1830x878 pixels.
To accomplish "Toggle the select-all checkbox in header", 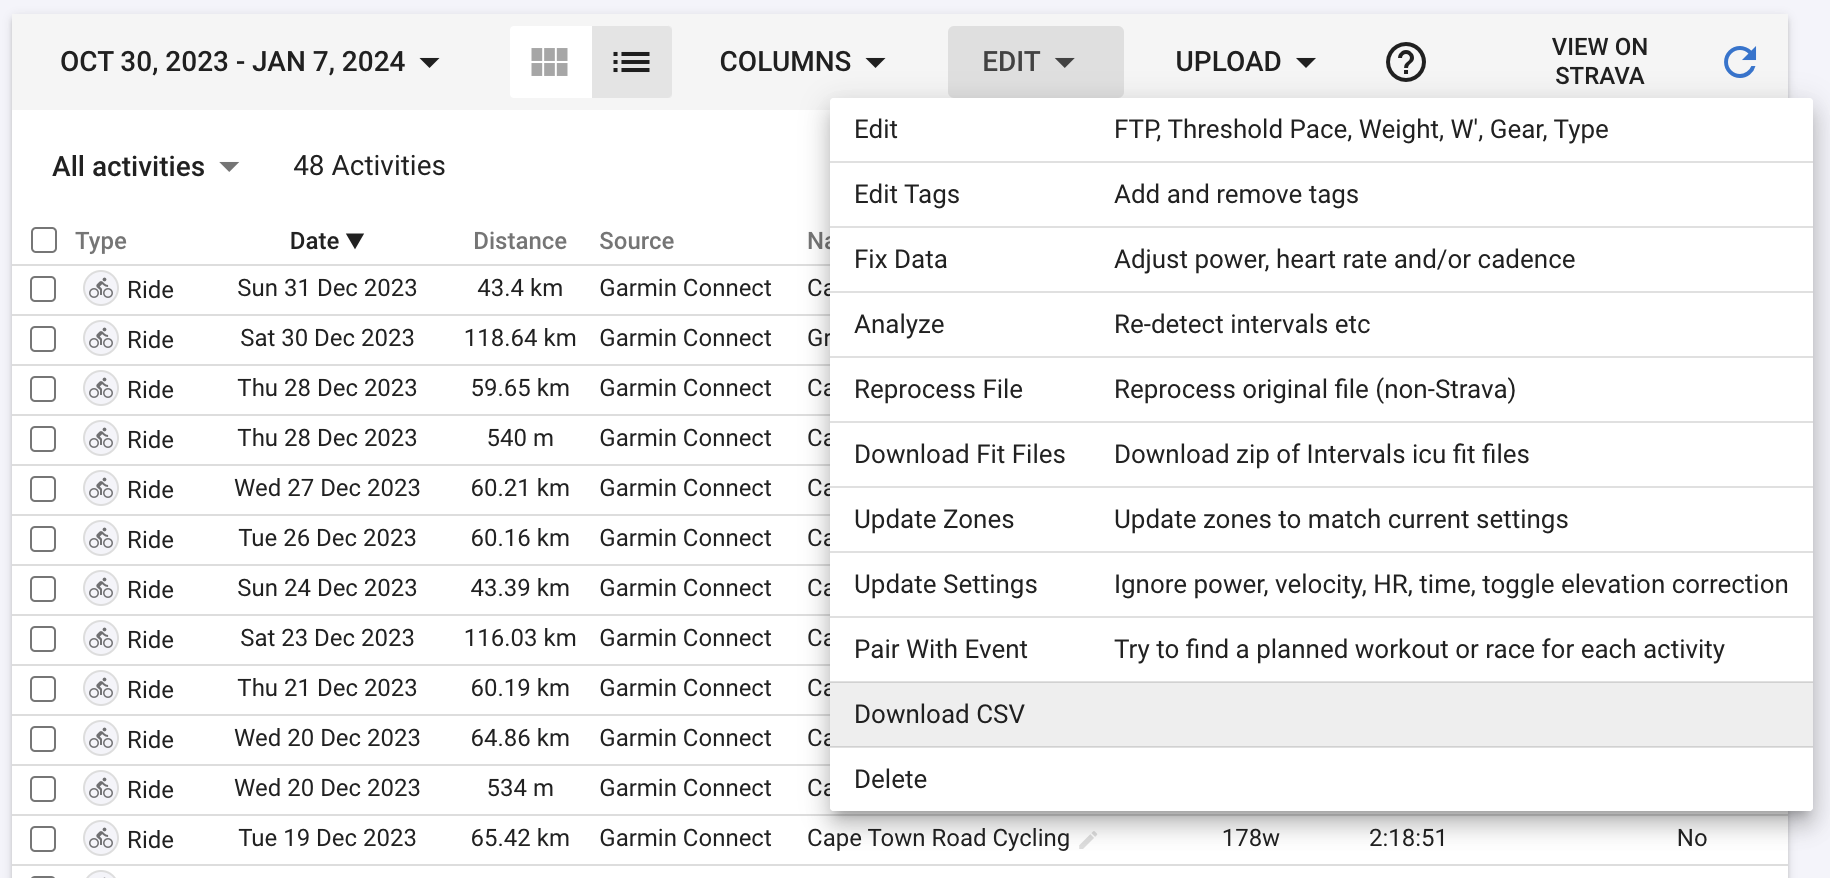I will pos(44,241).
